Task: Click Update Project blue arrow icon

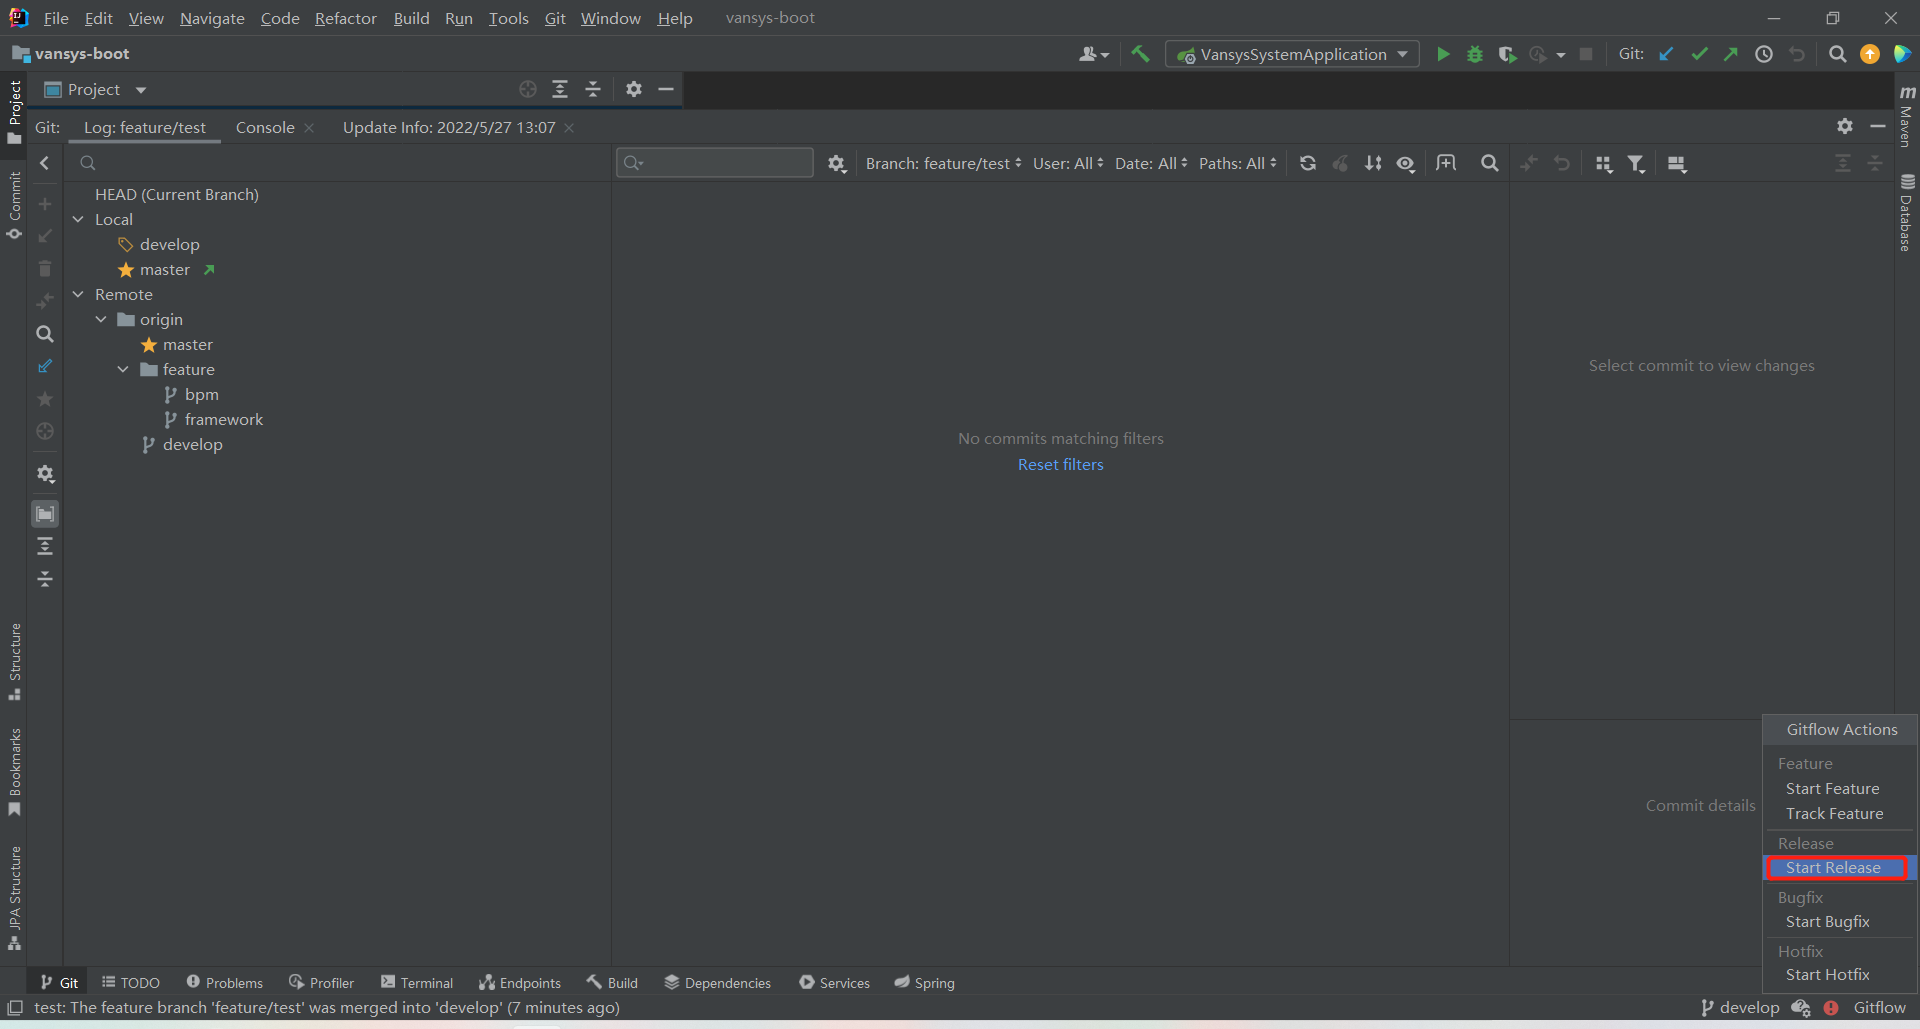Action: pyautogui.click(x=1666, y=54)
